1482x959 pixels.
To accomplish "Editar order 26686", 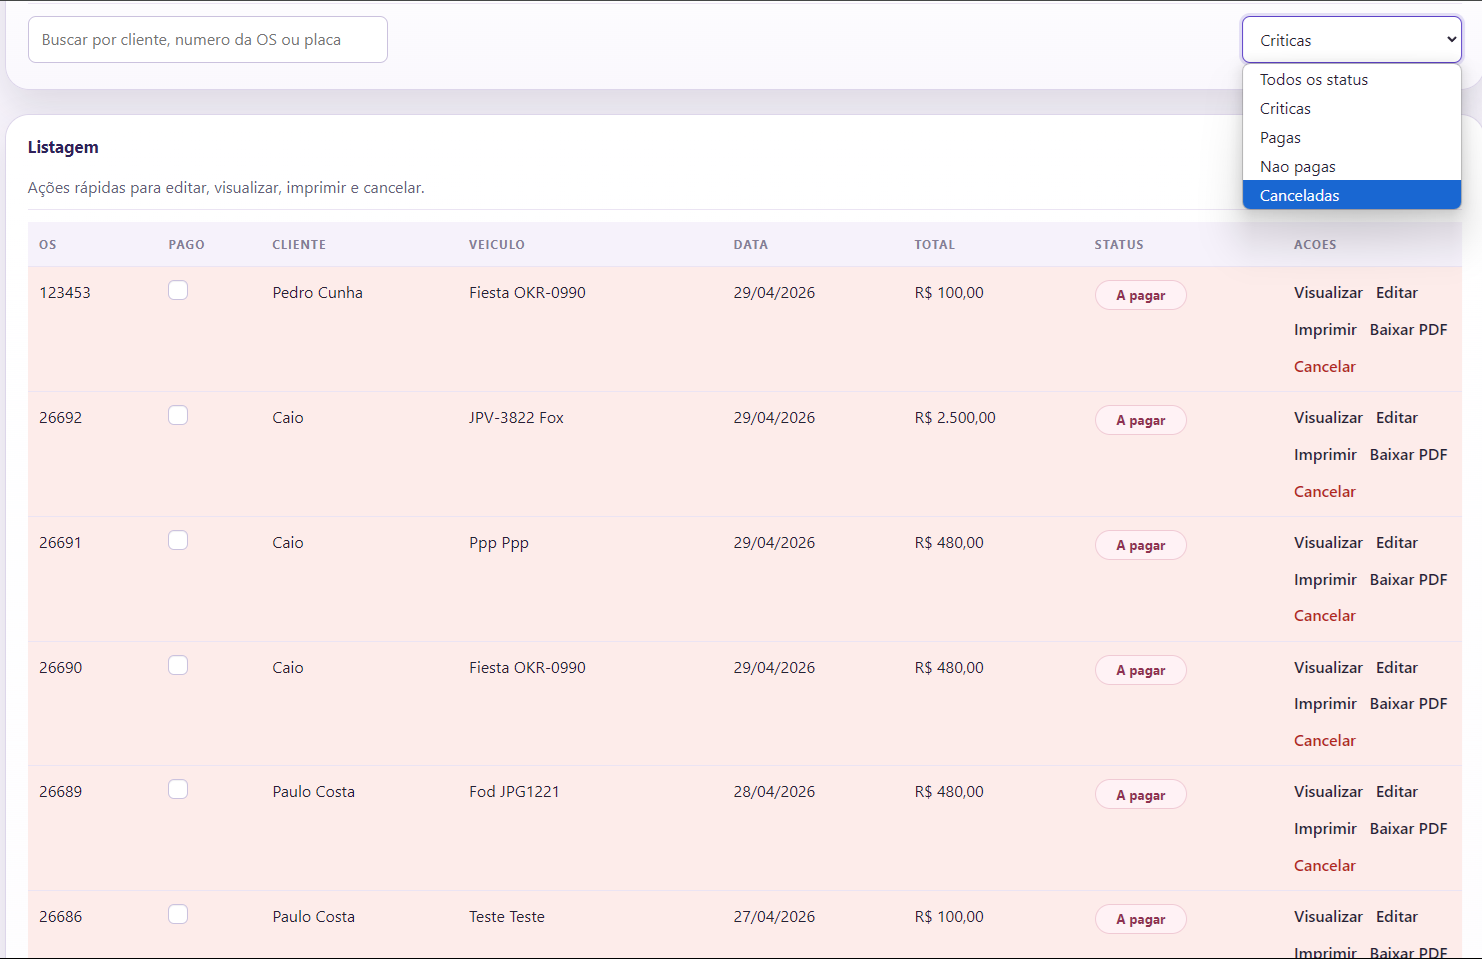I will [x=1397, y=917].
